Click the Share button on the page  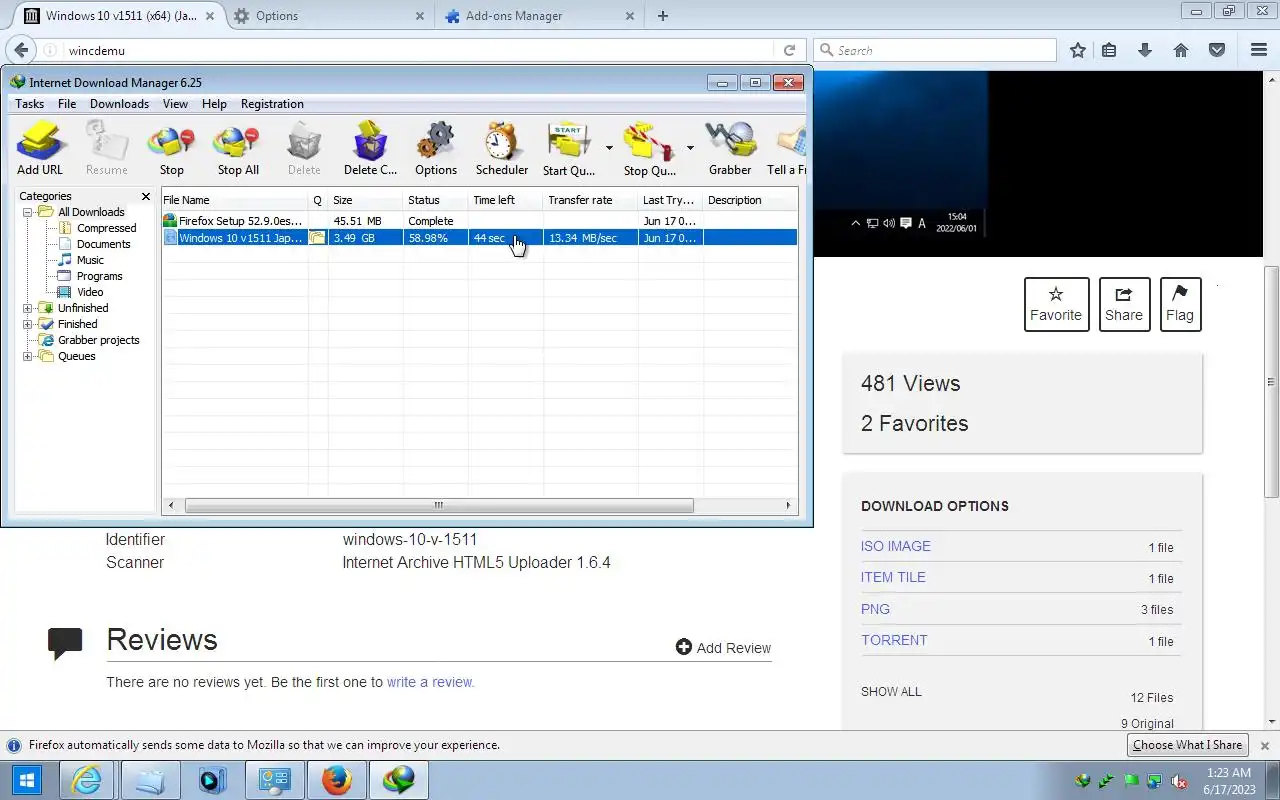pyautogui.click(x=1124, y=304)
